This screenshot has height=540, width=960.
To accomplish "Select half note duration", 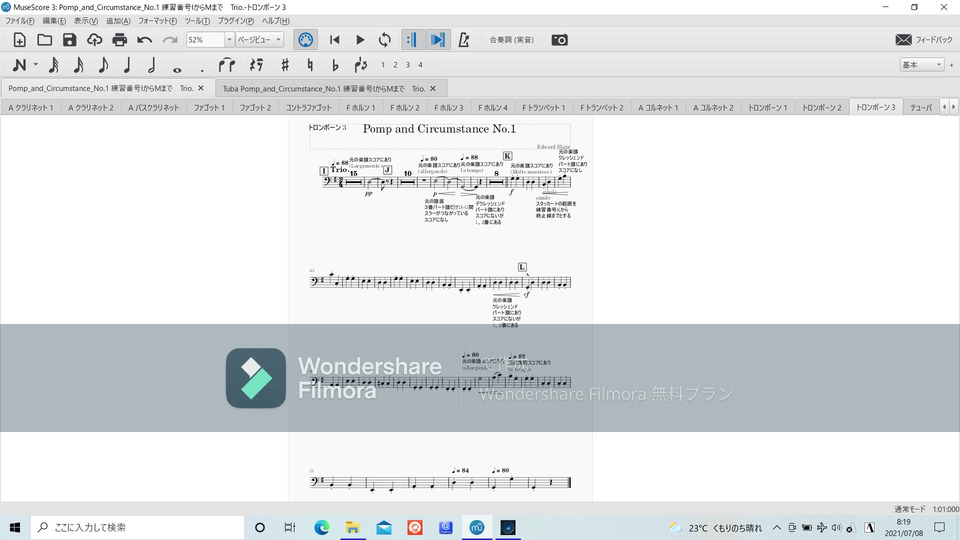I will click(x=152, y=65).
